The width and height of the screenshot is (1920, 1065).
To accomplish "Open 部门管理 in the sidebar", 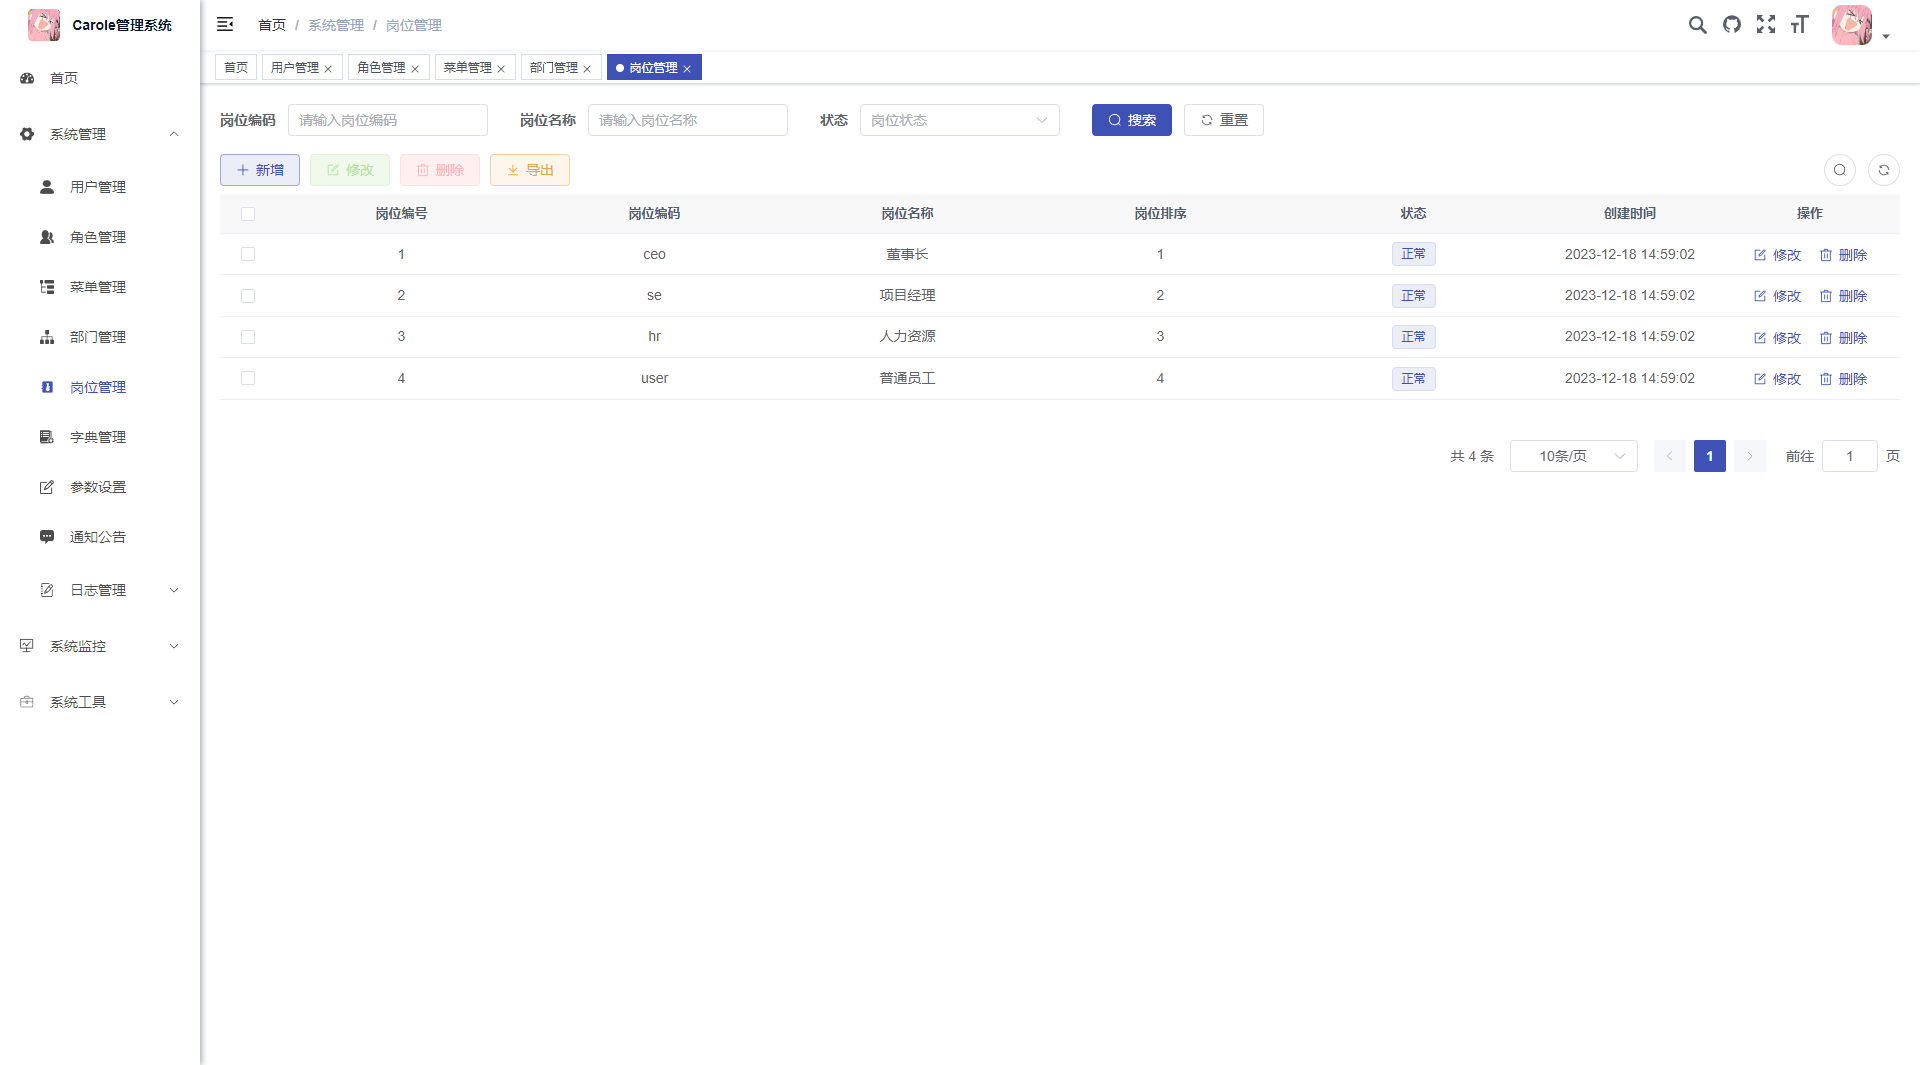I will coord(100,337).
